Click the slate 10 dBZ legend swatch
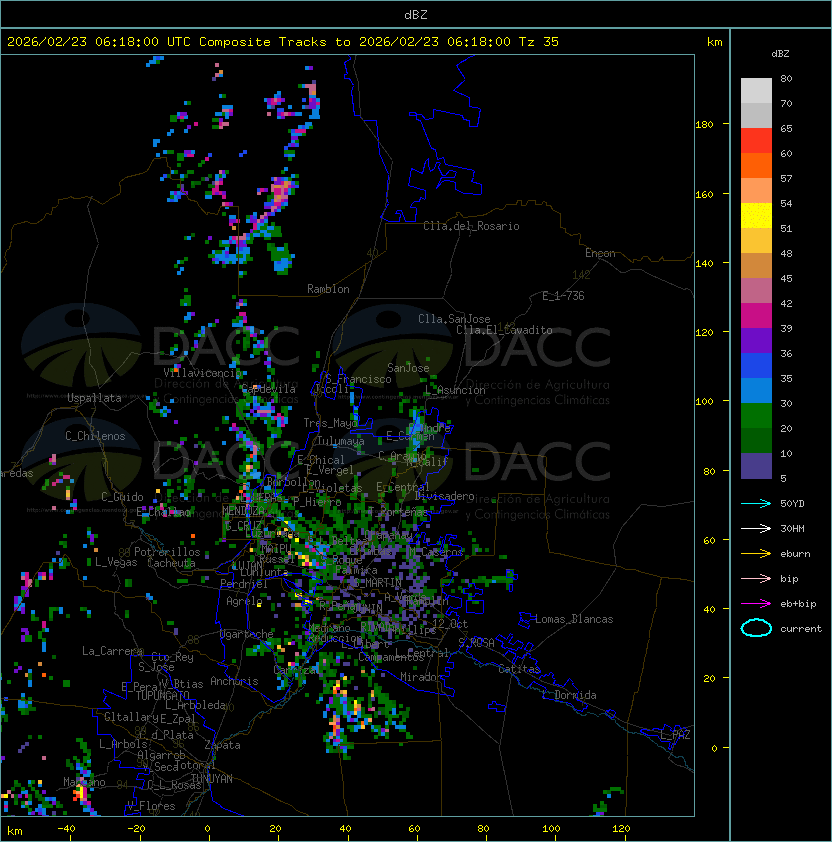Screen dimensions: 832x842 click(756, 466)
